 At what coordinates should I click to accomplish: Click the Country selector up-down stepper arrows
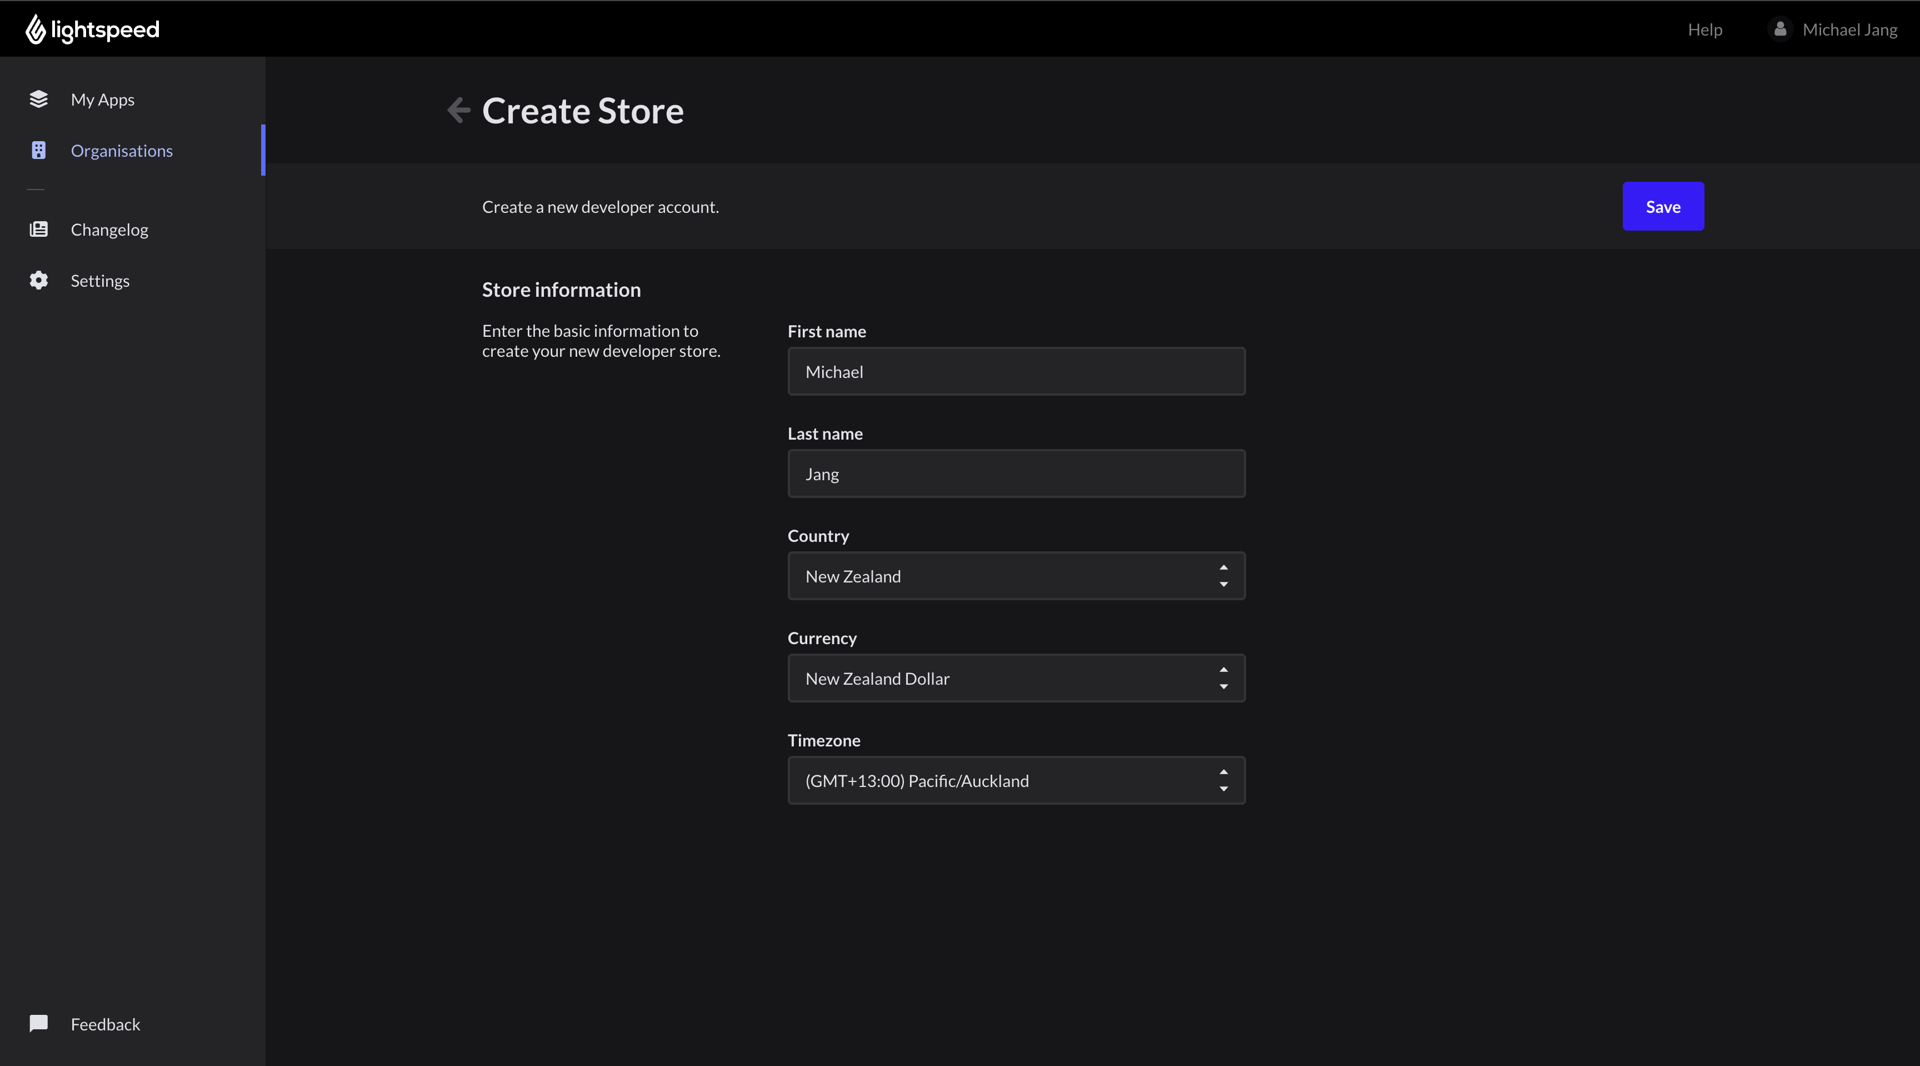1223,575
